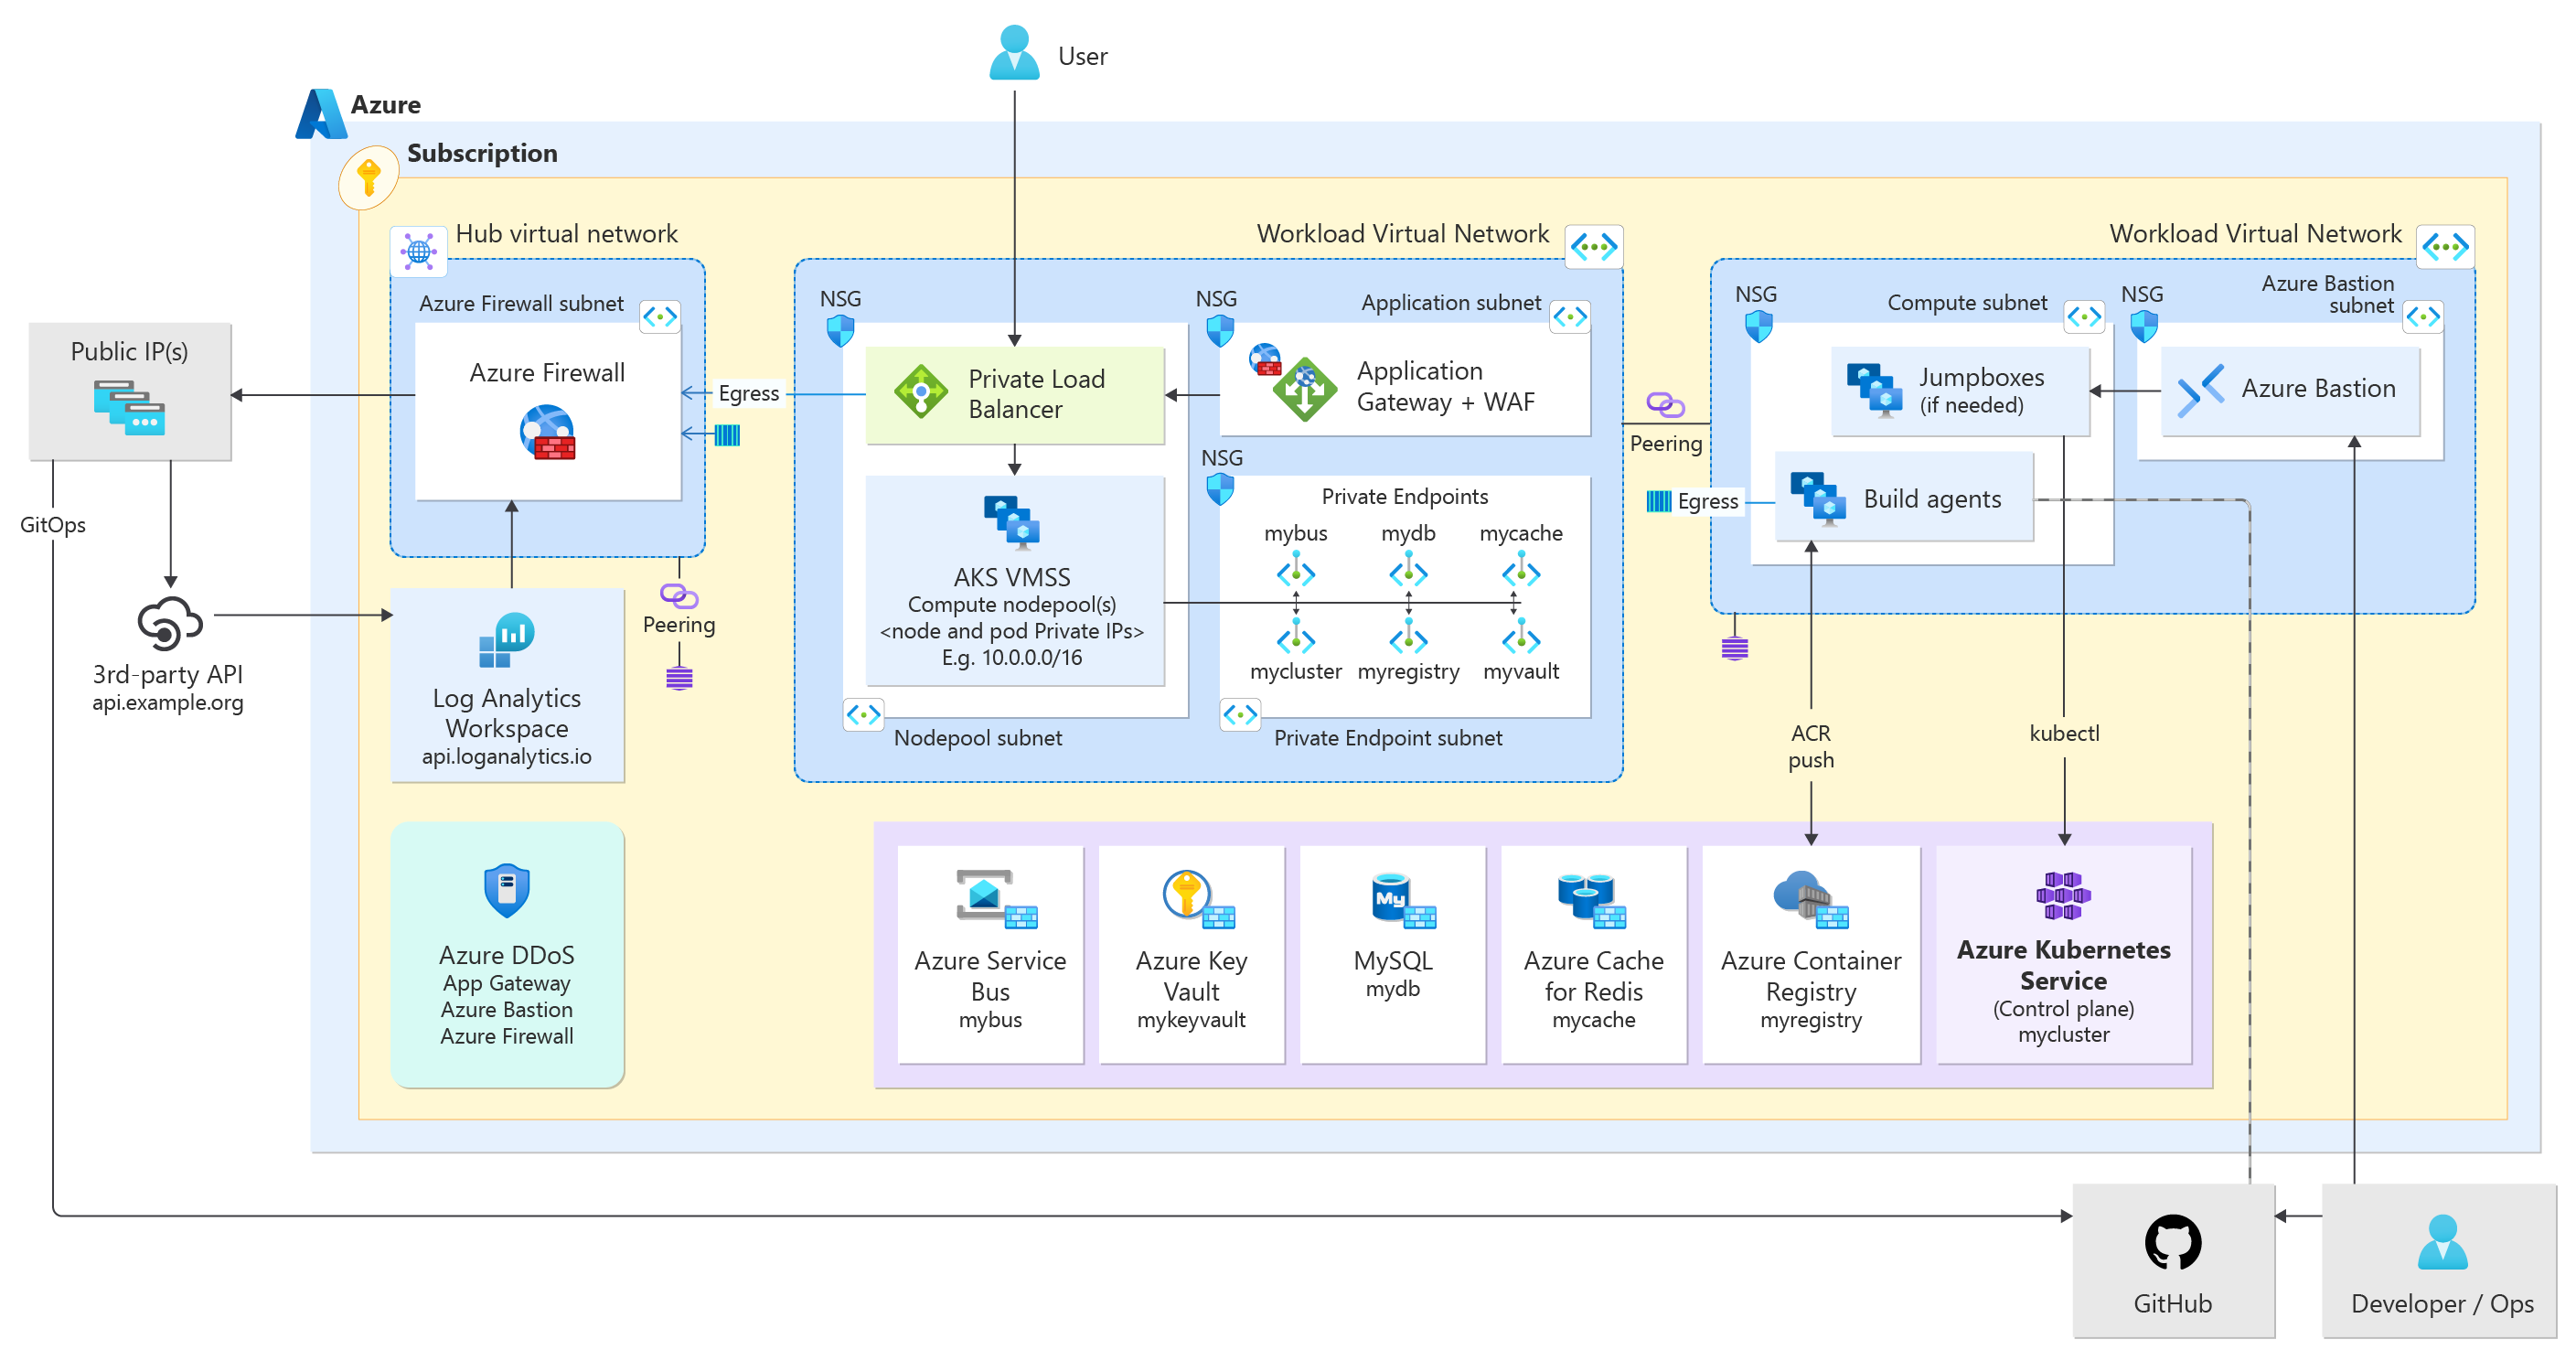Click the User icon at top

pyautogui.click(x=1014, y=52)
